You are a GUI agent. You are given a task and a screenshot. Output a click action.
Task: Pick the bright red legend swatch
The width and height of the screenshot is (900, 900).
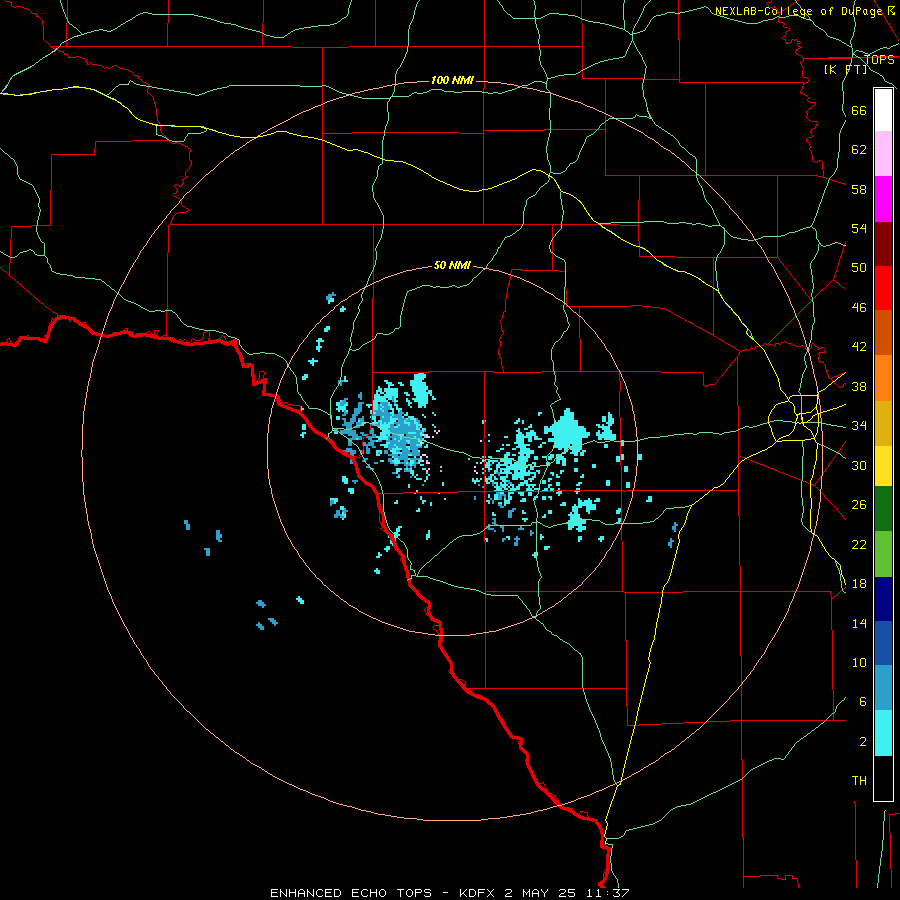pos(883,288)
